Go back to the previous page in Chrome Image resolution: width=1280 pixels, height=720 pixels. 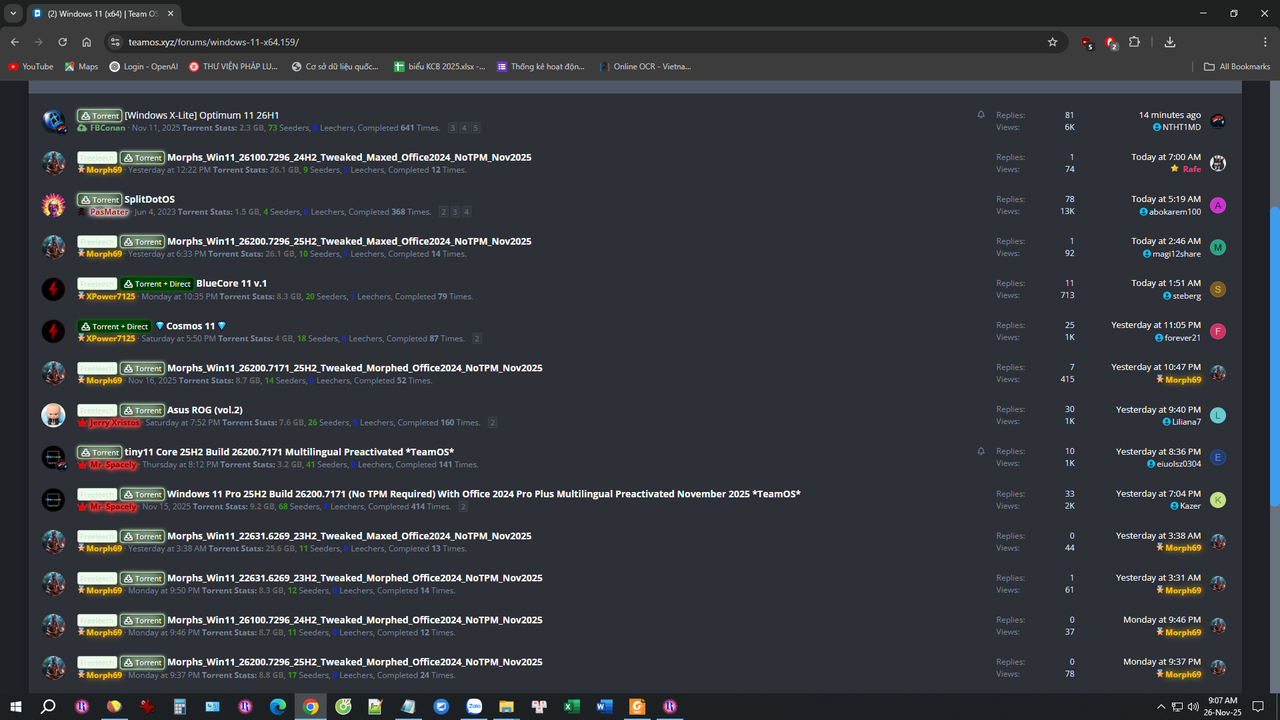pos(15,42)
